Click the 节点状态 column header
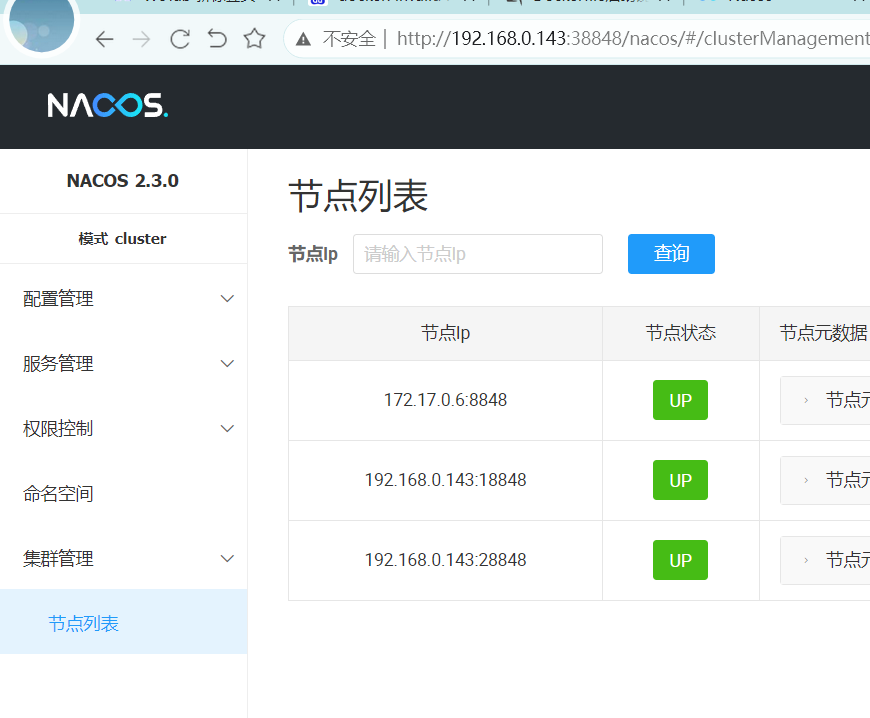The image size is (870, 718). click(x=681, y=333)
